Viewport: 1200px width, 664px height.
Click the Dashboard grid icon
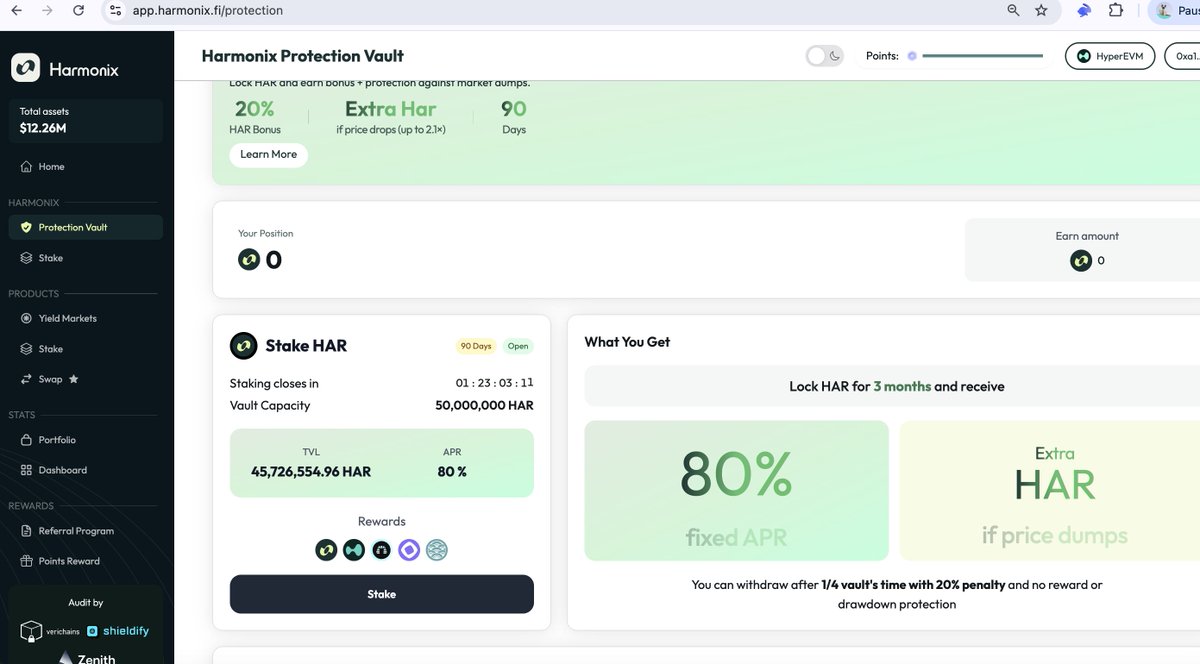pyautogui.click(x=27, y=470)
